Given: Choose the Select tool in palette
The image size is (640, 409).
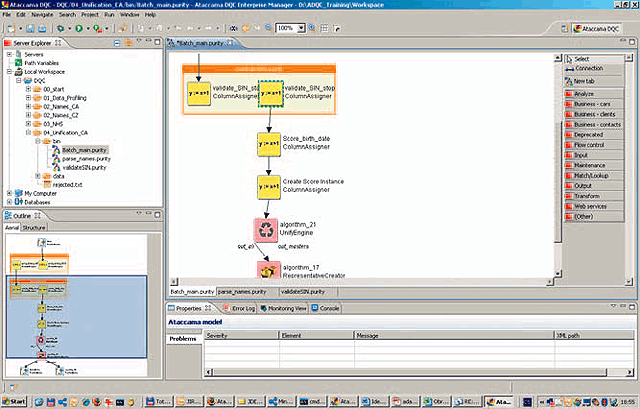Looking at the screenshot, I should [593, 59].
